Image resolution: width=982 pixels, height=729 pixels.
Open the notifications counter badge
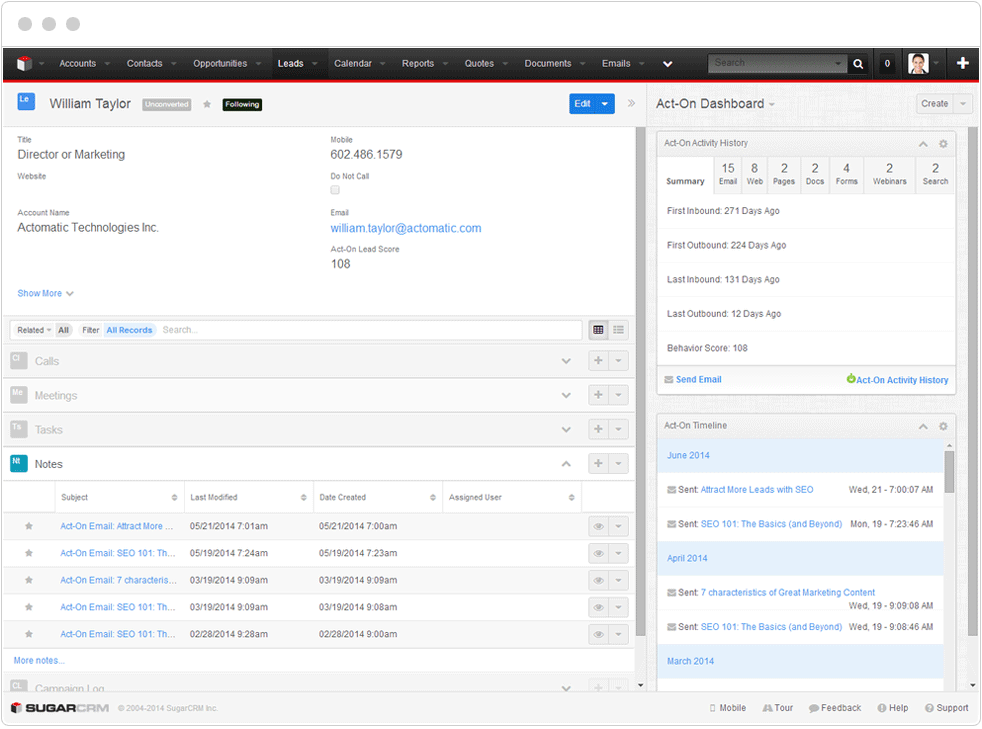887,63
